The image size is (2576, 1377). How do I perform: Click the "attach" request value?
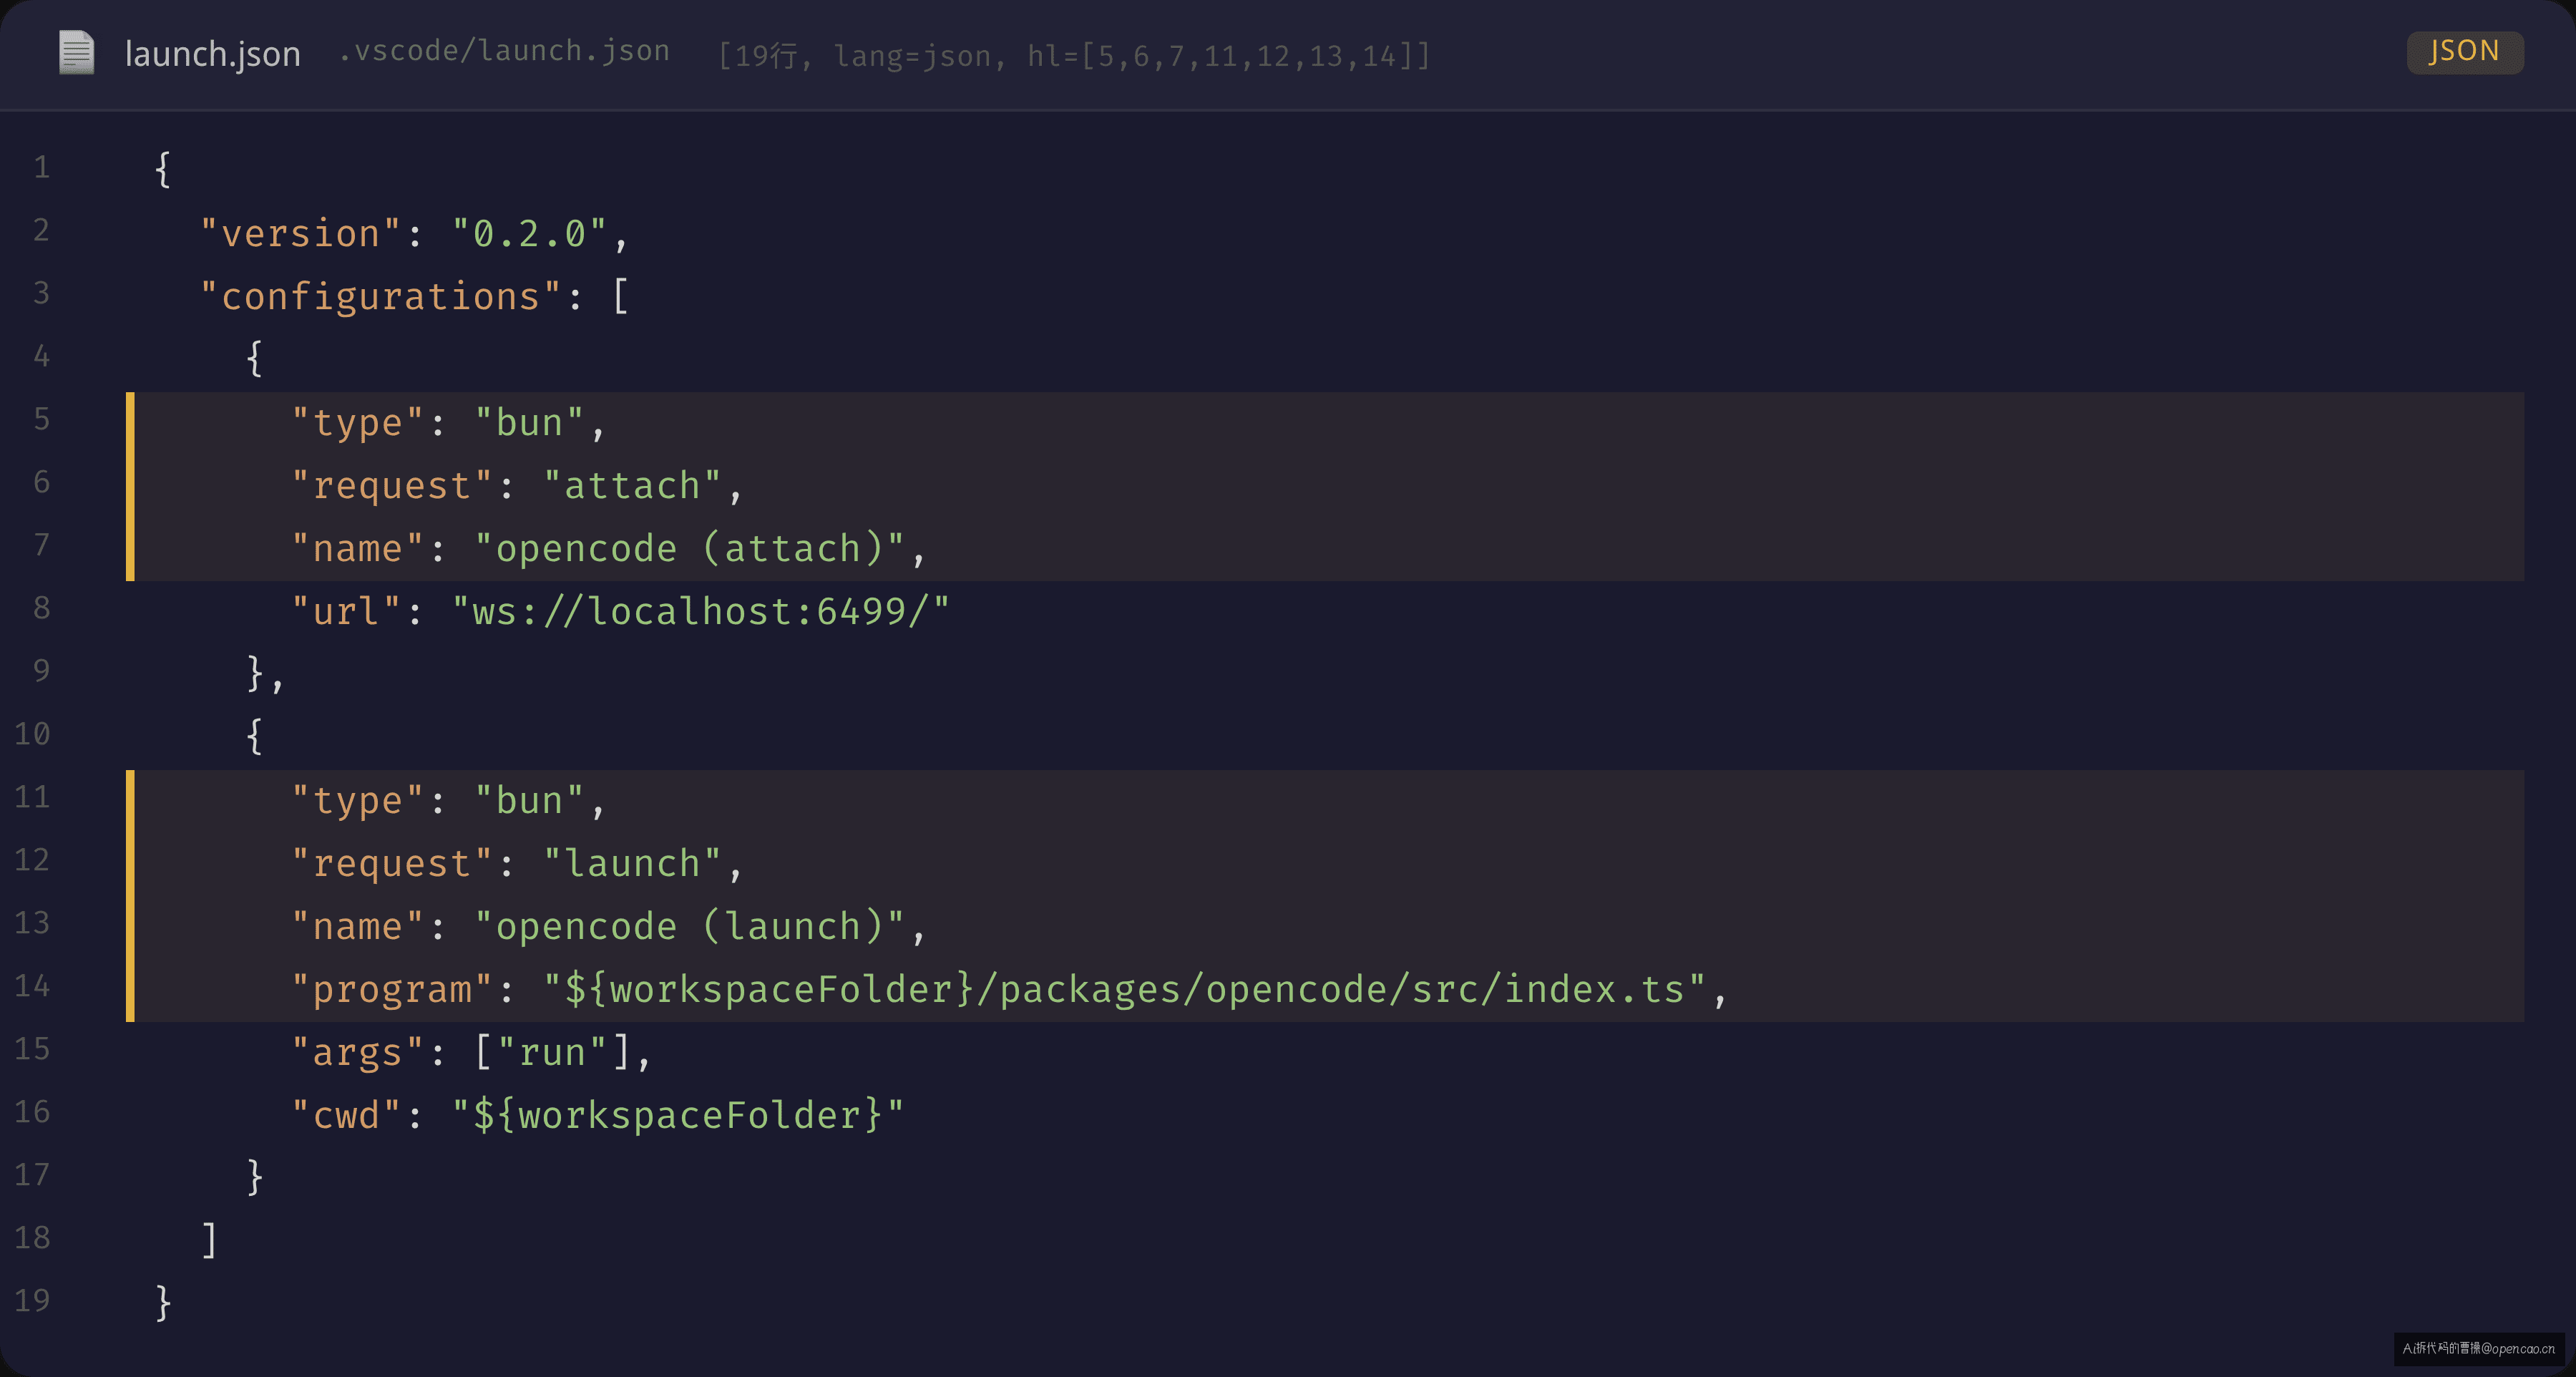pyautogui.click(x=632, y=486)
